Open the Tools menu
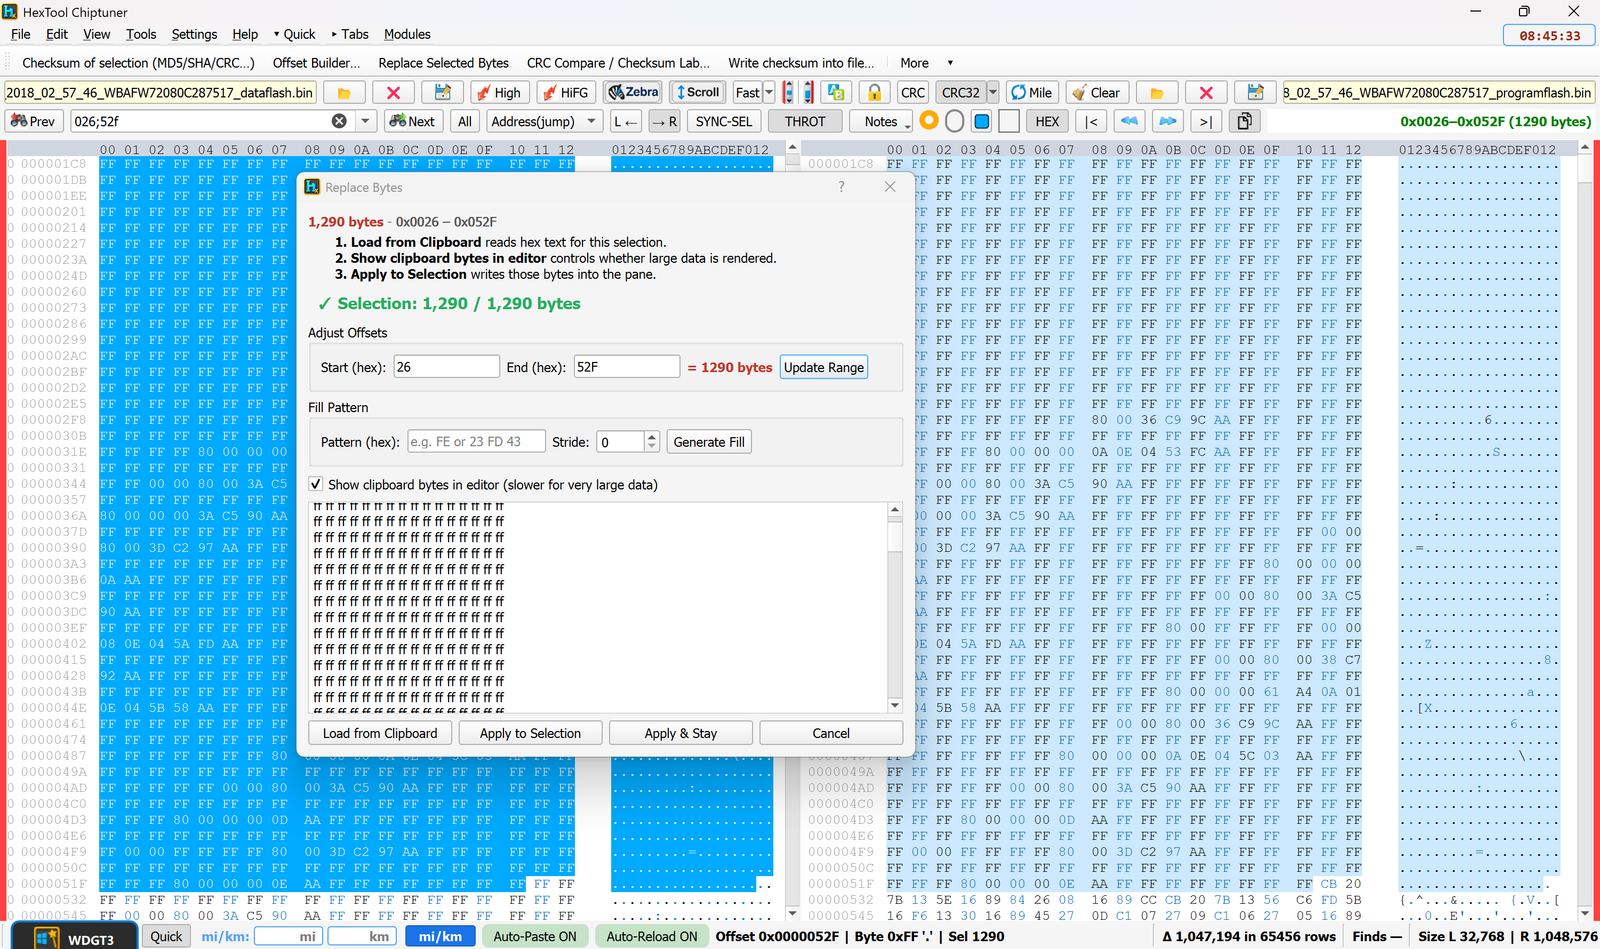 tap(140, 34)
